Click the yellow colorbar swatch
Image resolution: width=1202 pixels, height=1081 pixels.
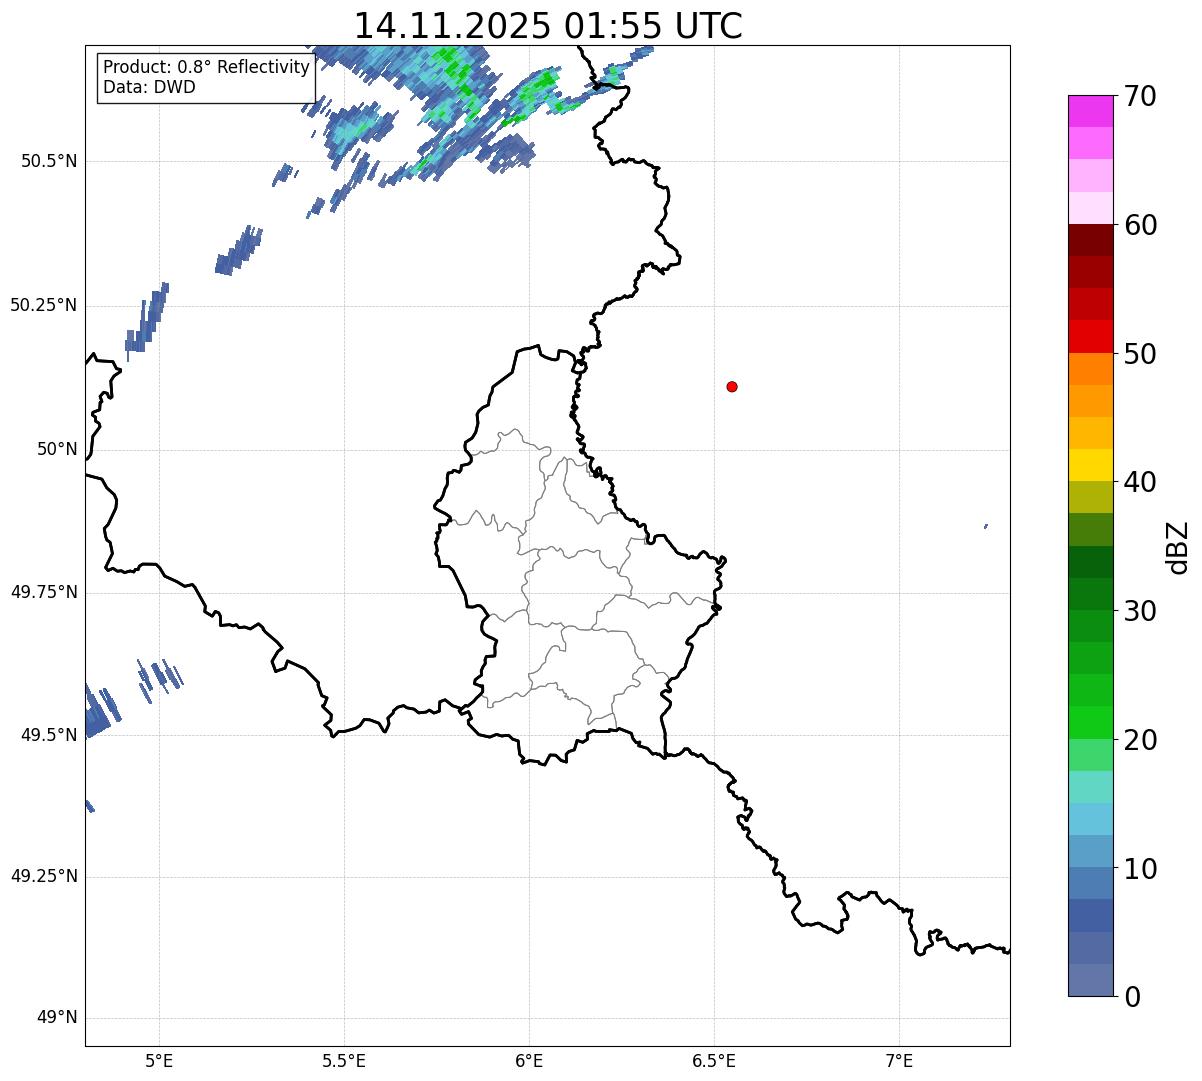pyautogui.click(x=1090, y=465)
